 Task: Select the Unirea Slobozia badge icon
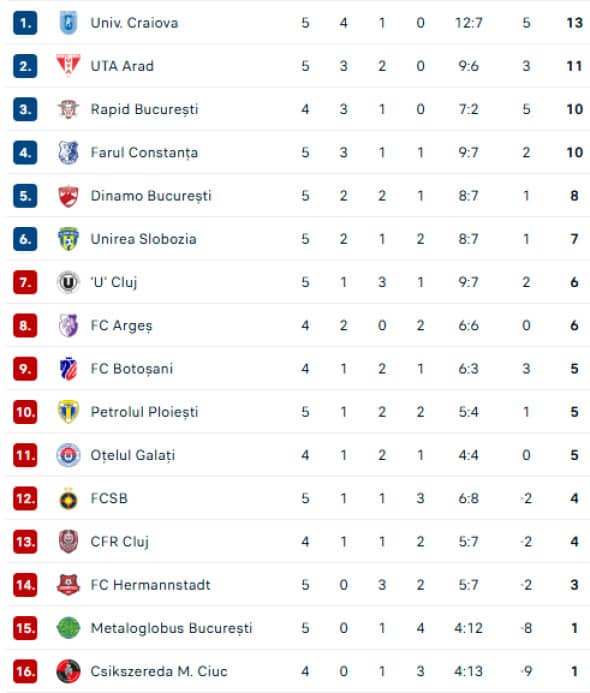coord(69,239)
